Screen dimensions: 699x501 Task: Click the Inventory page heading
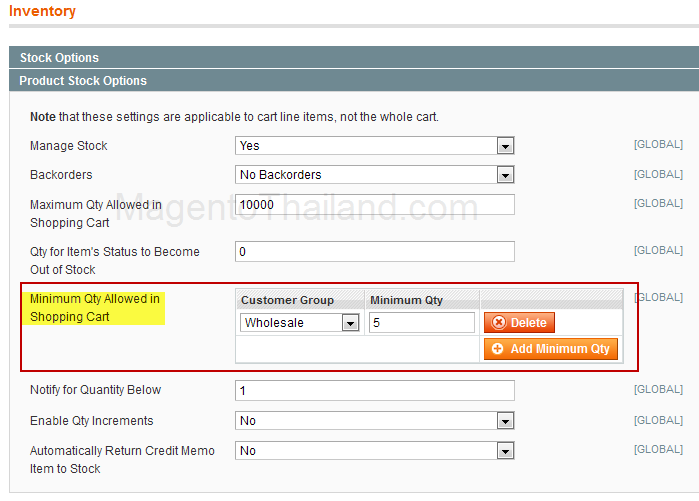point(42,12)
